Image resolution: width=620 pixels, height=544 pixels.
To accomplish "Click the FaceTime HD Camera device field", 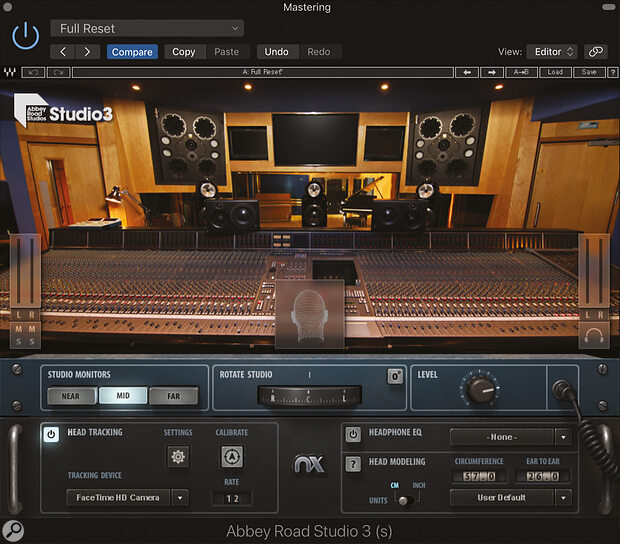I will (118, 498).
